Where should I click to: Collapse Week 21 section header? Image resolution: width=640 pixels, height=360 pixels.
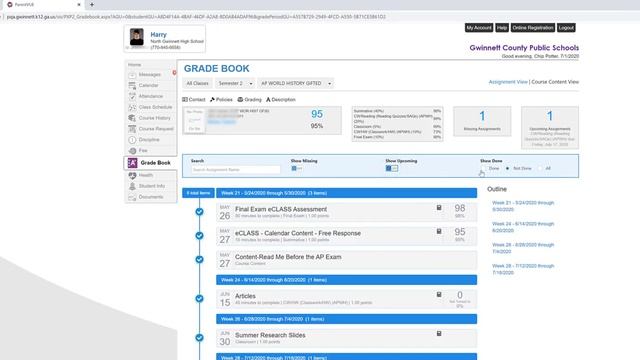[346, 193]
